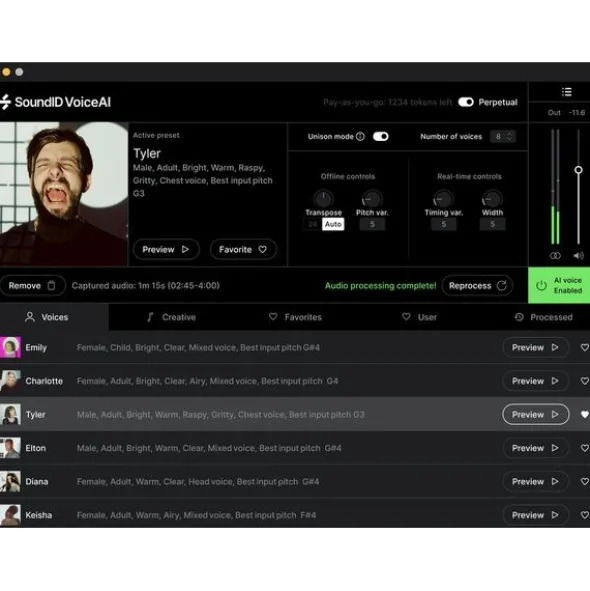Switch to the Favorites tab
This screenshot has height=591, width=590.
click(295, 317)
